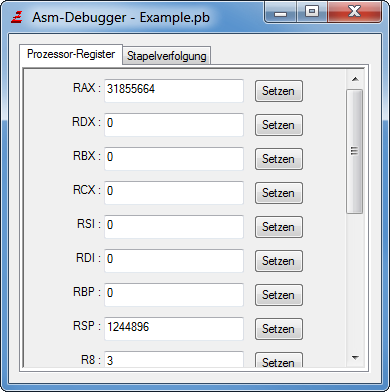This screenshot has width=390, height=392.
Task: Click Setzen button for RDX register
Action: (279, 125)
